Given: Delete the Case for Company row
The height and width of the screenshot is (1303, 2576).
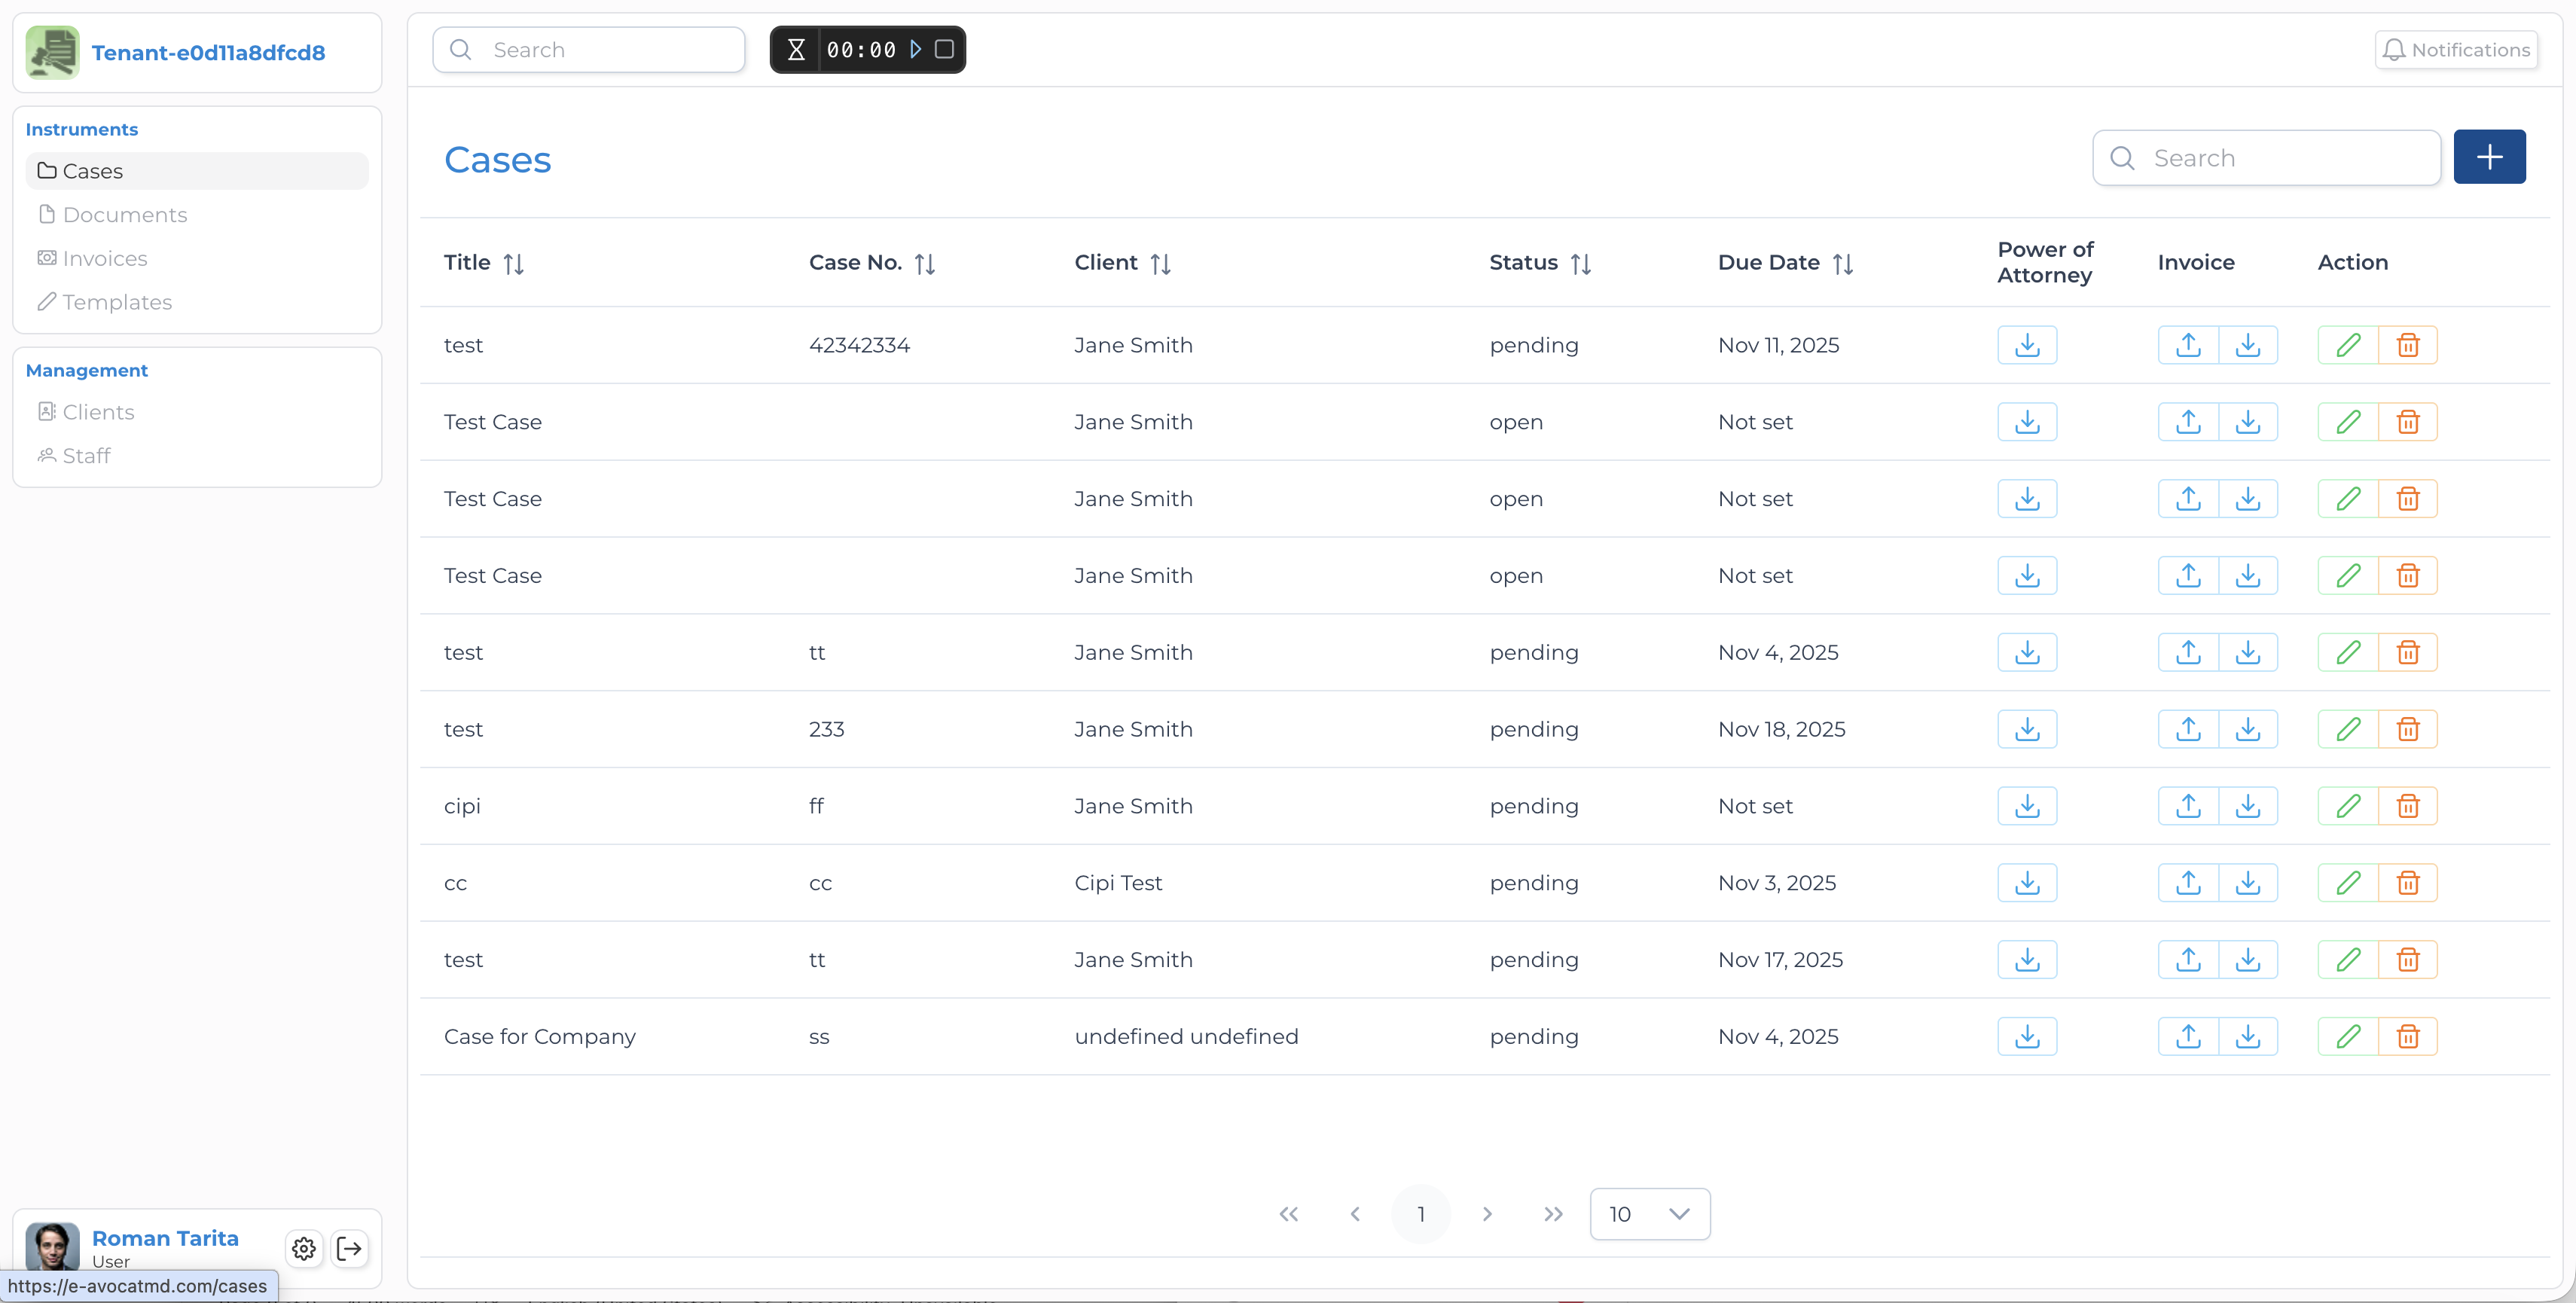Looking at the screenshot, I should coord(2407,1037).
